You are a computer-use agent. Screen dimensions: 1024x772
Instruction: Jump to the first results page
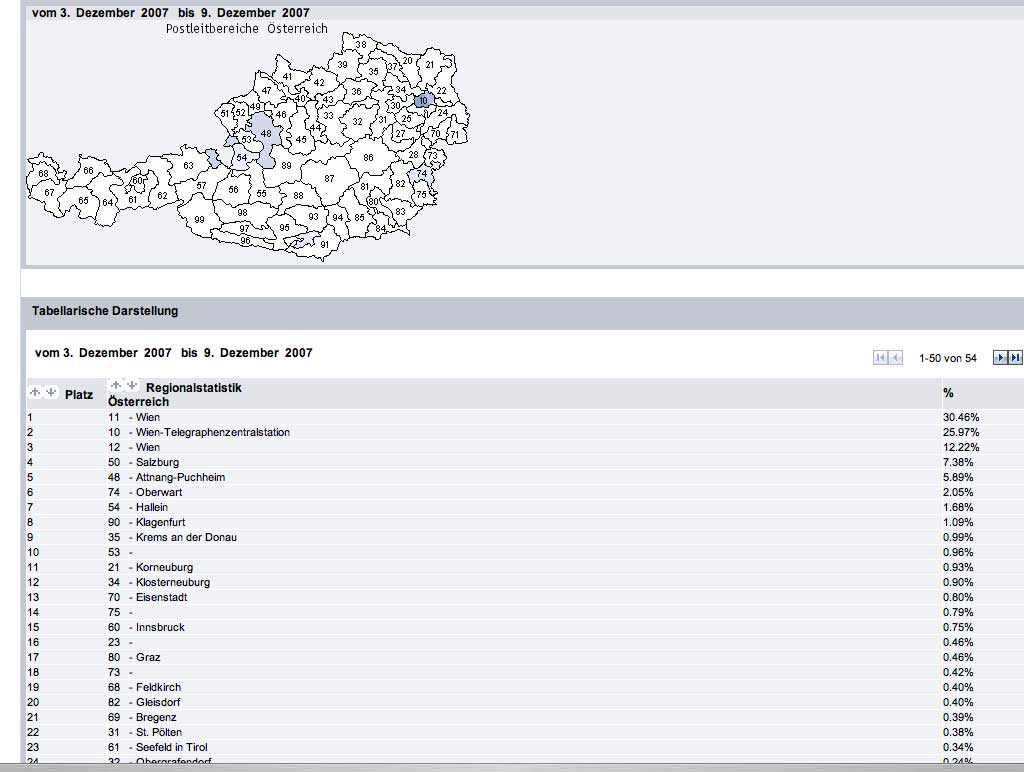click(x=880, y=358)
